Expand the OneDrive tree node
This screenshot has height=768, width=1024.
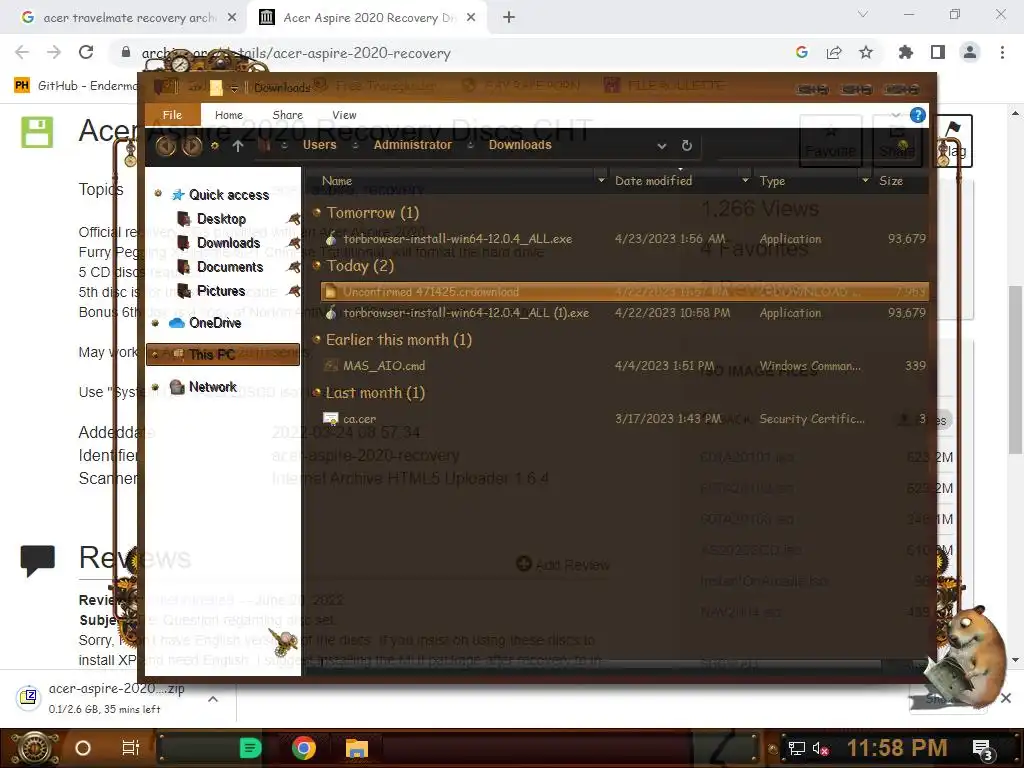tap(155, 323)
